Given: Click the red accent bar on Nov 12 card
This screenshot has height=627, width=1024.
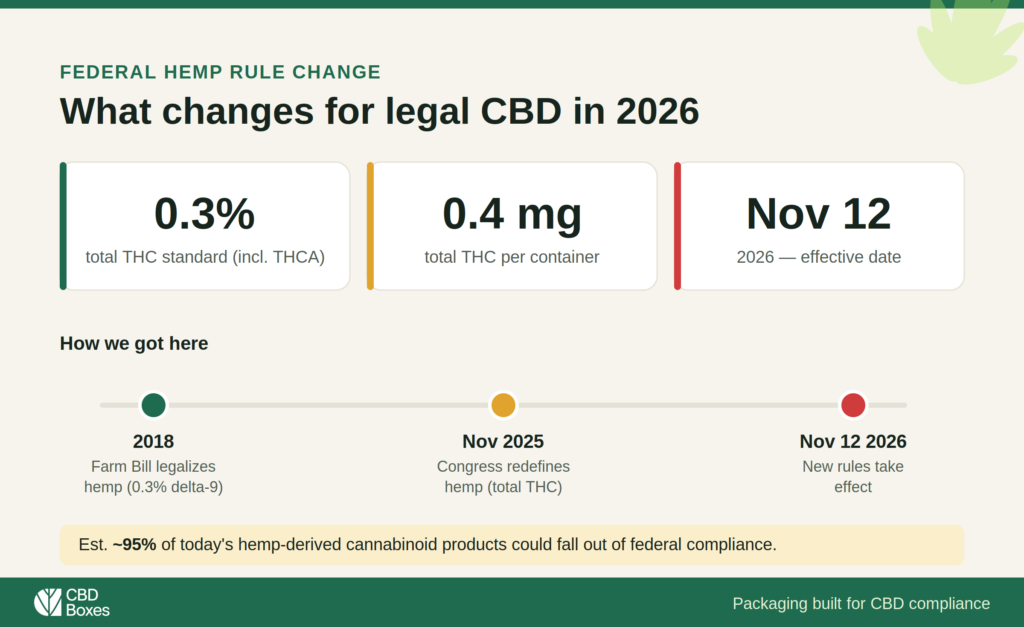Looking at the screenshot, I should click(x=677, y=226).
